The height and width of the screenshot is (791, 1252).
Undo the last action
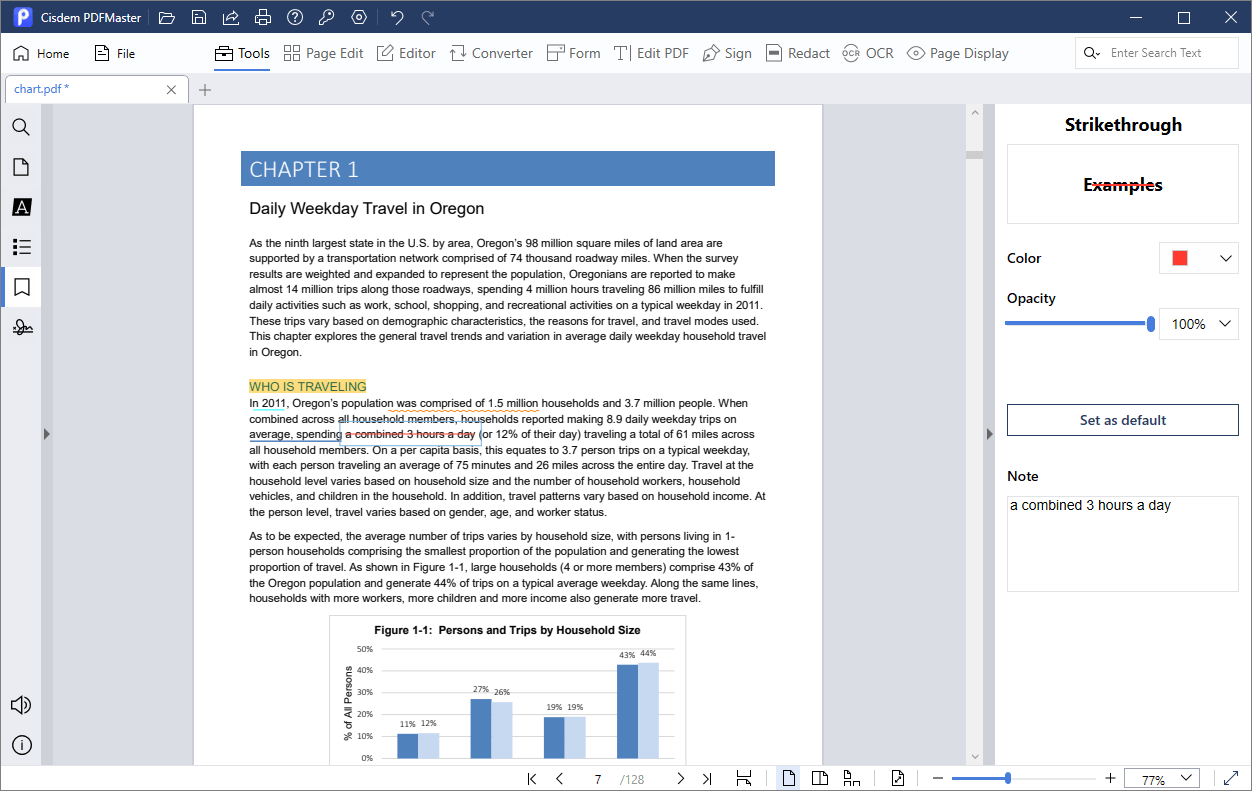click(x=397, y=18)
